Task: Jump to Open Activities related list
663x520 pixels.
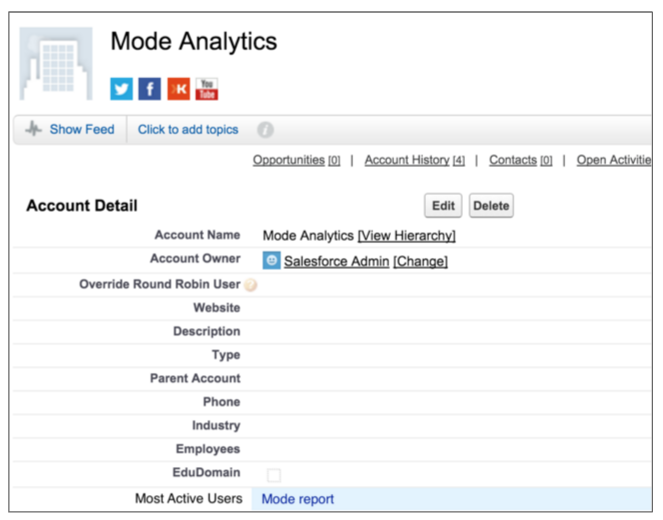Action: point(614,160)
